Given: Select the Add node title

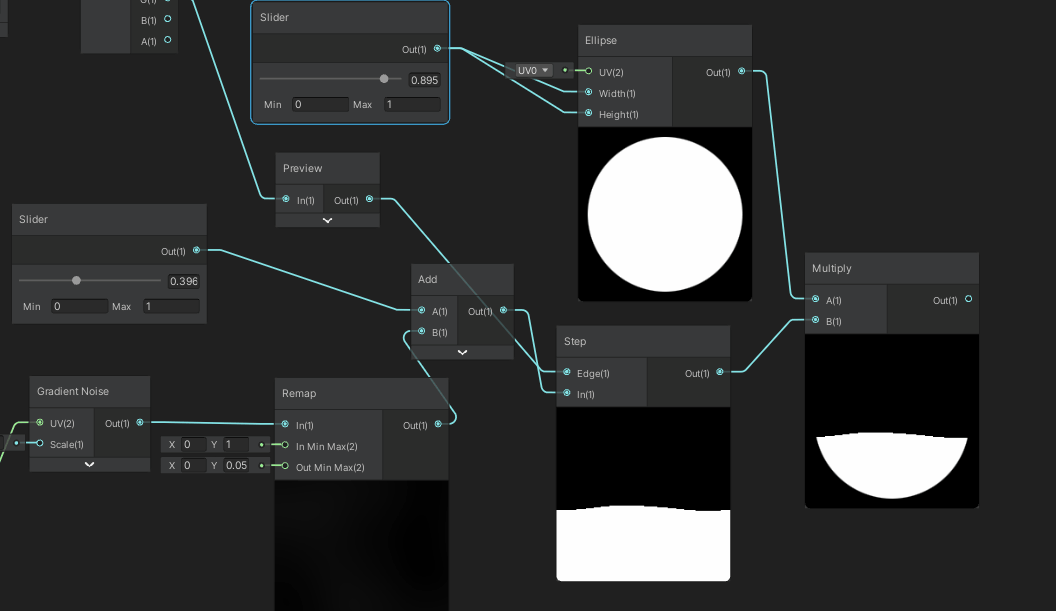Looking at the screenshot, I should coord(428,280).
